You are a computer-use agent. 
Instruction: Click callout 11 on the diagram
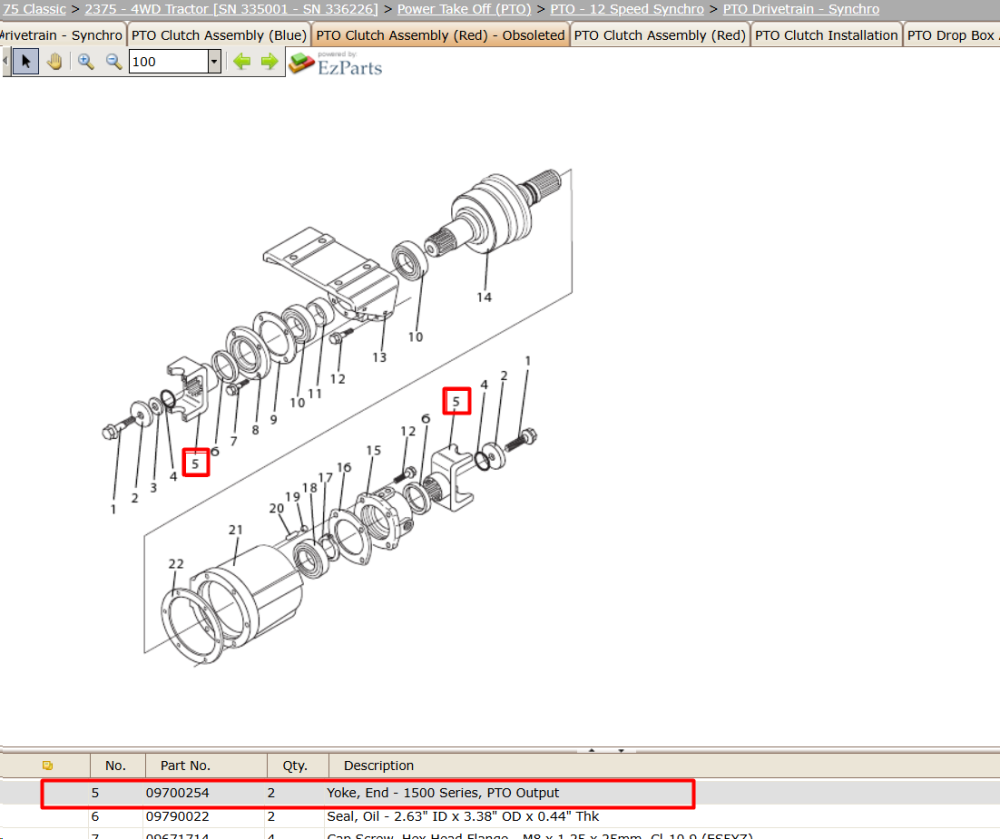(x=315, y=394)
